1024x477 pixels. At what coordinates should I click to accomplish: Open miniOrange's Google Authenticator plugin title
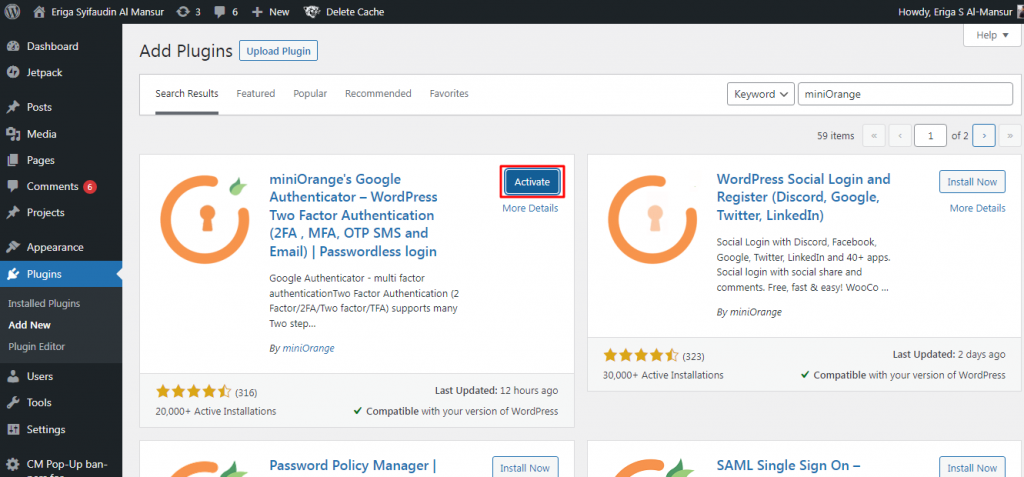pos(353,216)
